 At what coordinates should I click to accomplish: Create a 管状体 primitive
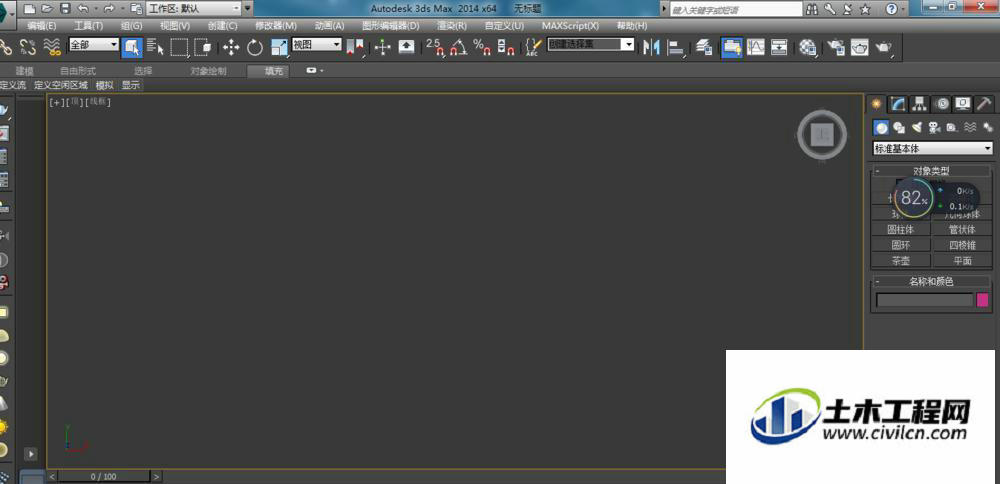point(962,230)
